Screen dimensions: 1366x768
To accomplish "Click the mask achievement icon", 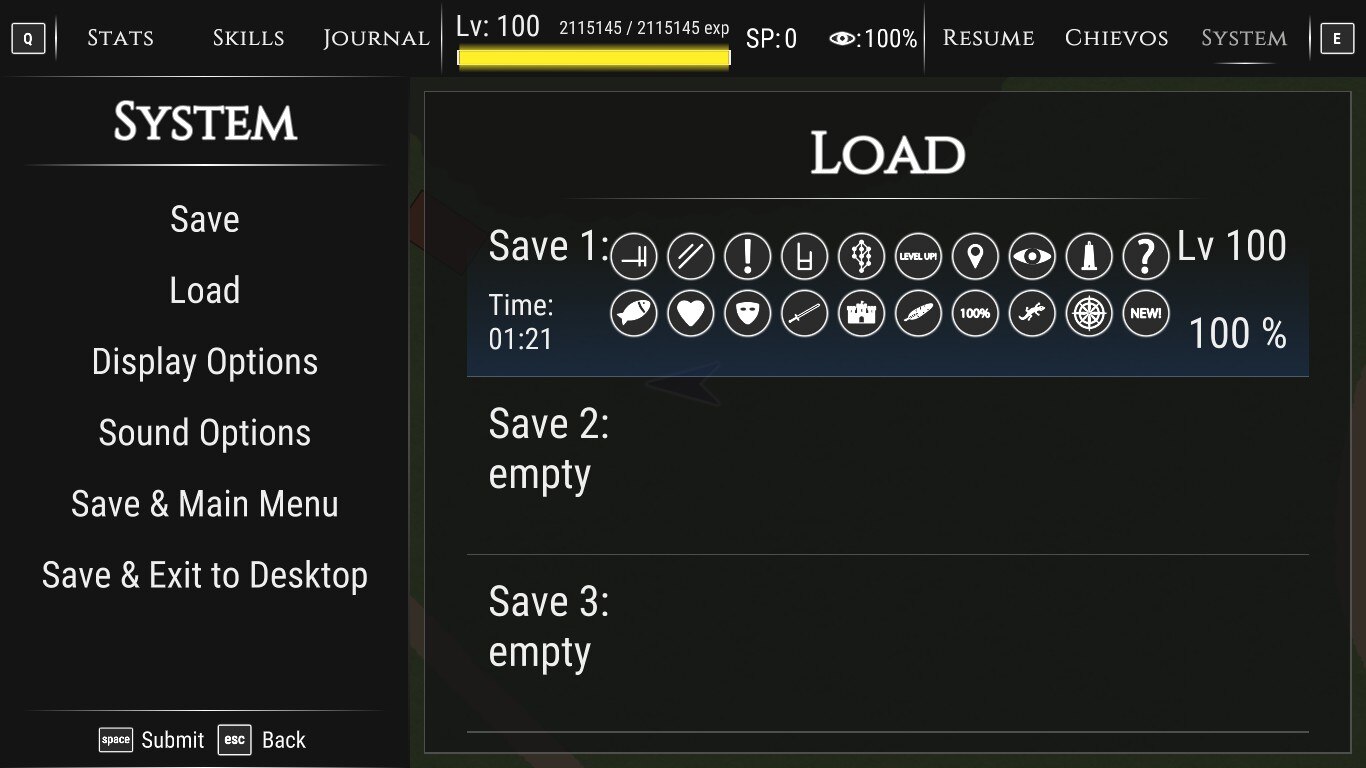I will (x=748, y=314).
